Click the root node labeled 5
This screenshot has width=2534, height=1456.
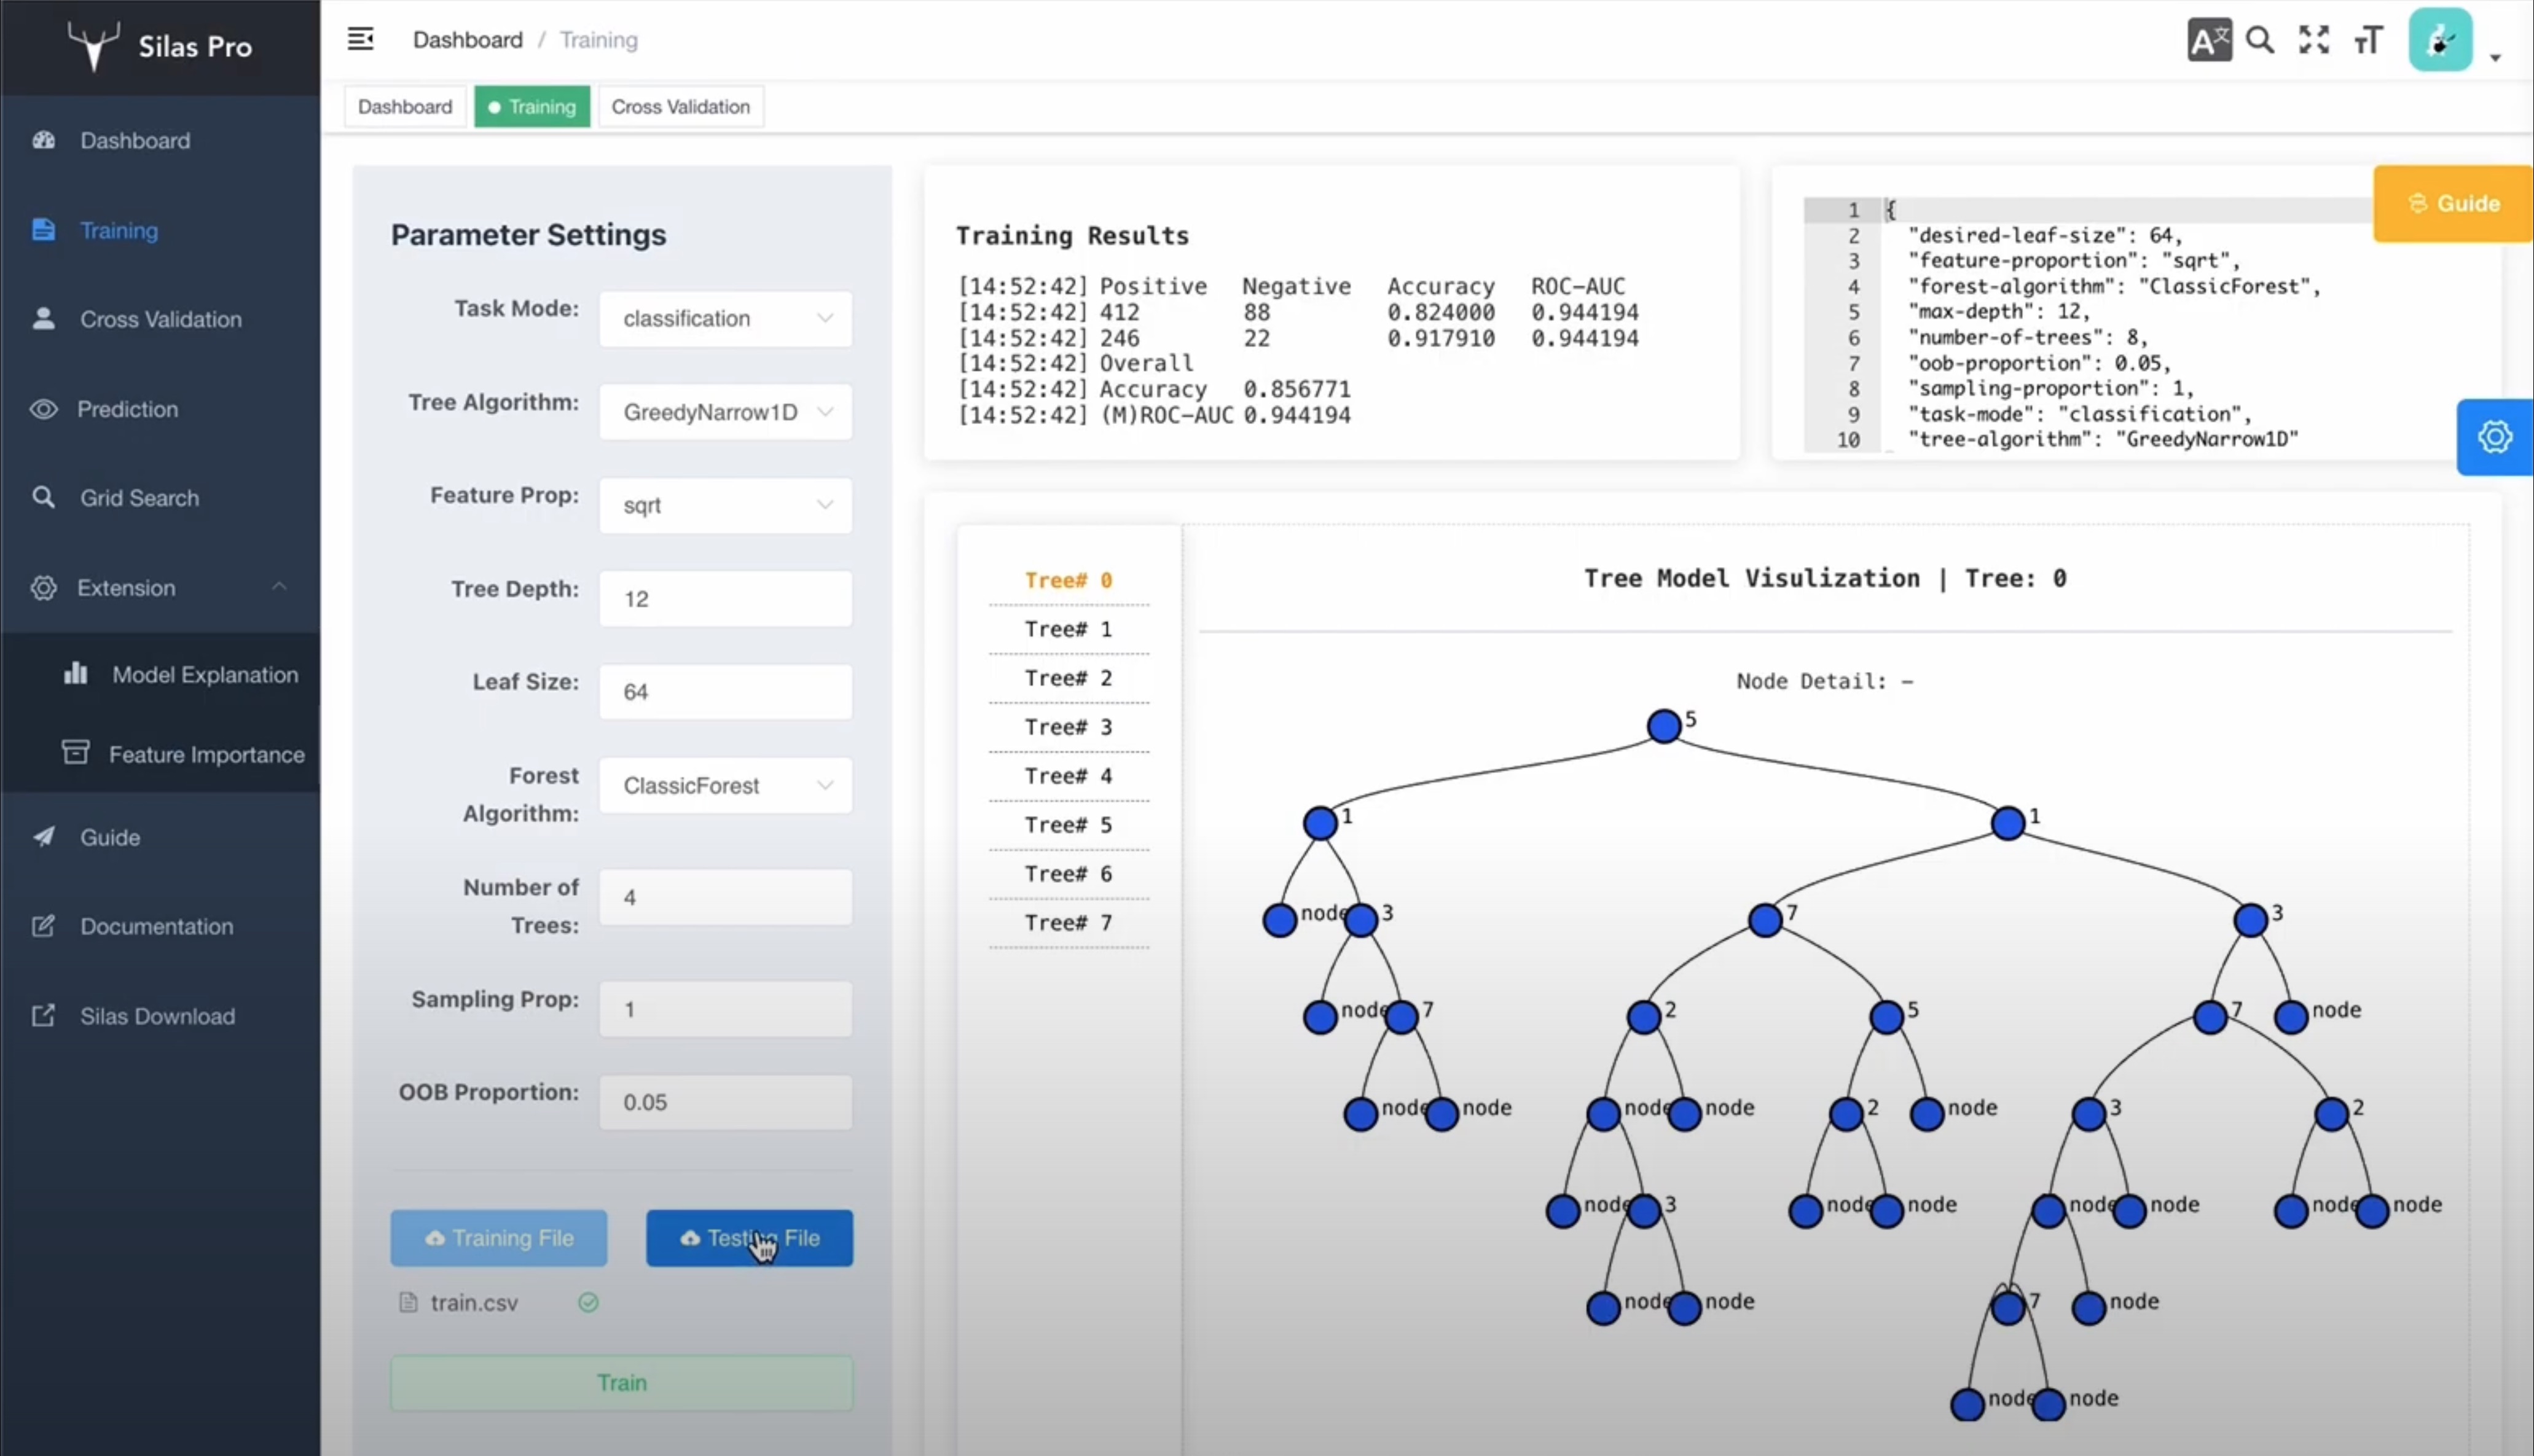[1663, 726]
